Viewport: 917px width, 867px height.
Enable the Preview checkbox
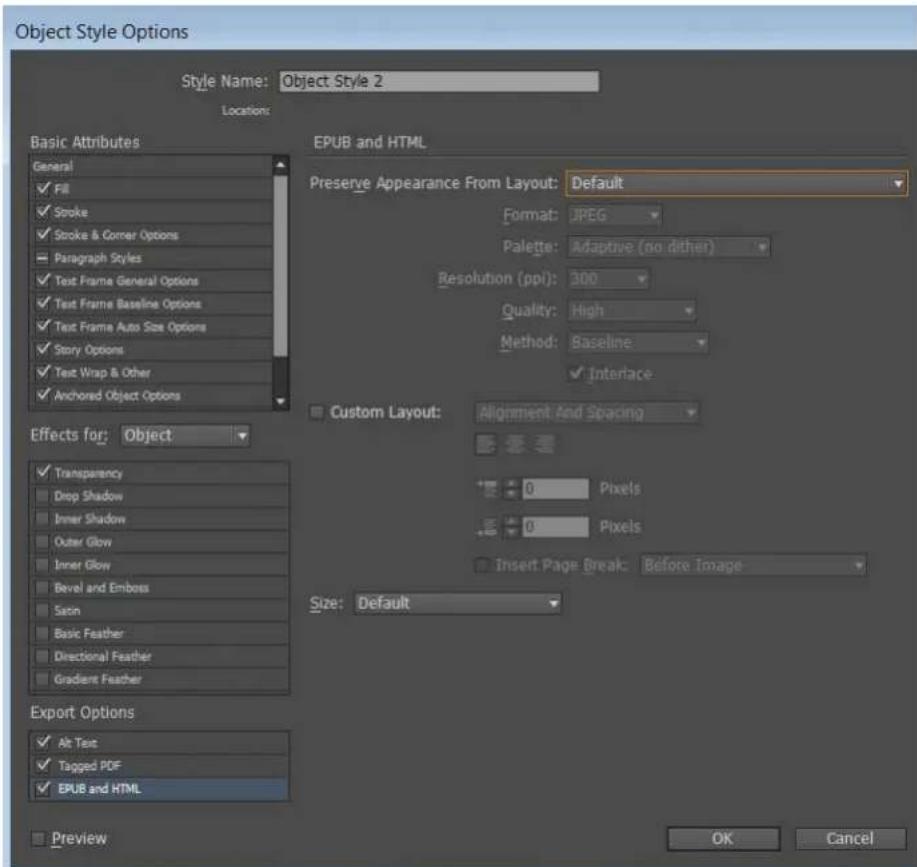pyautogui.click(x=38, y=839)
